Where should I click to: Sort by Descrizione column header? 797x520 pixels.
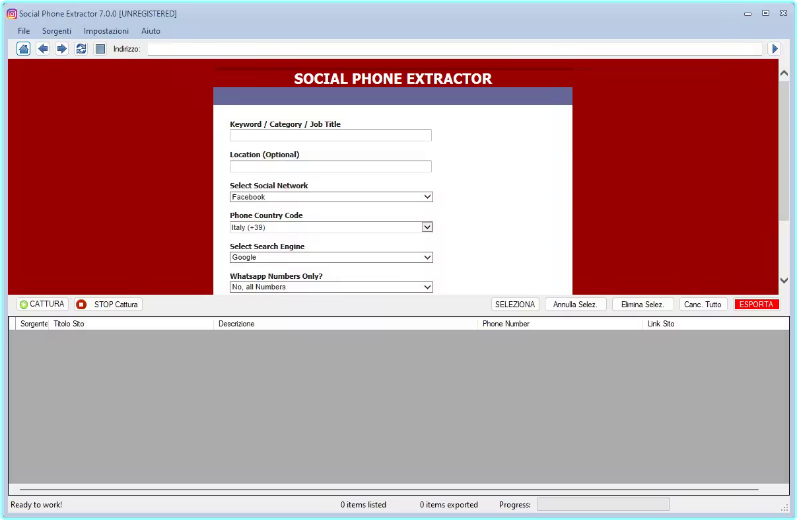(x=346, y=323)
